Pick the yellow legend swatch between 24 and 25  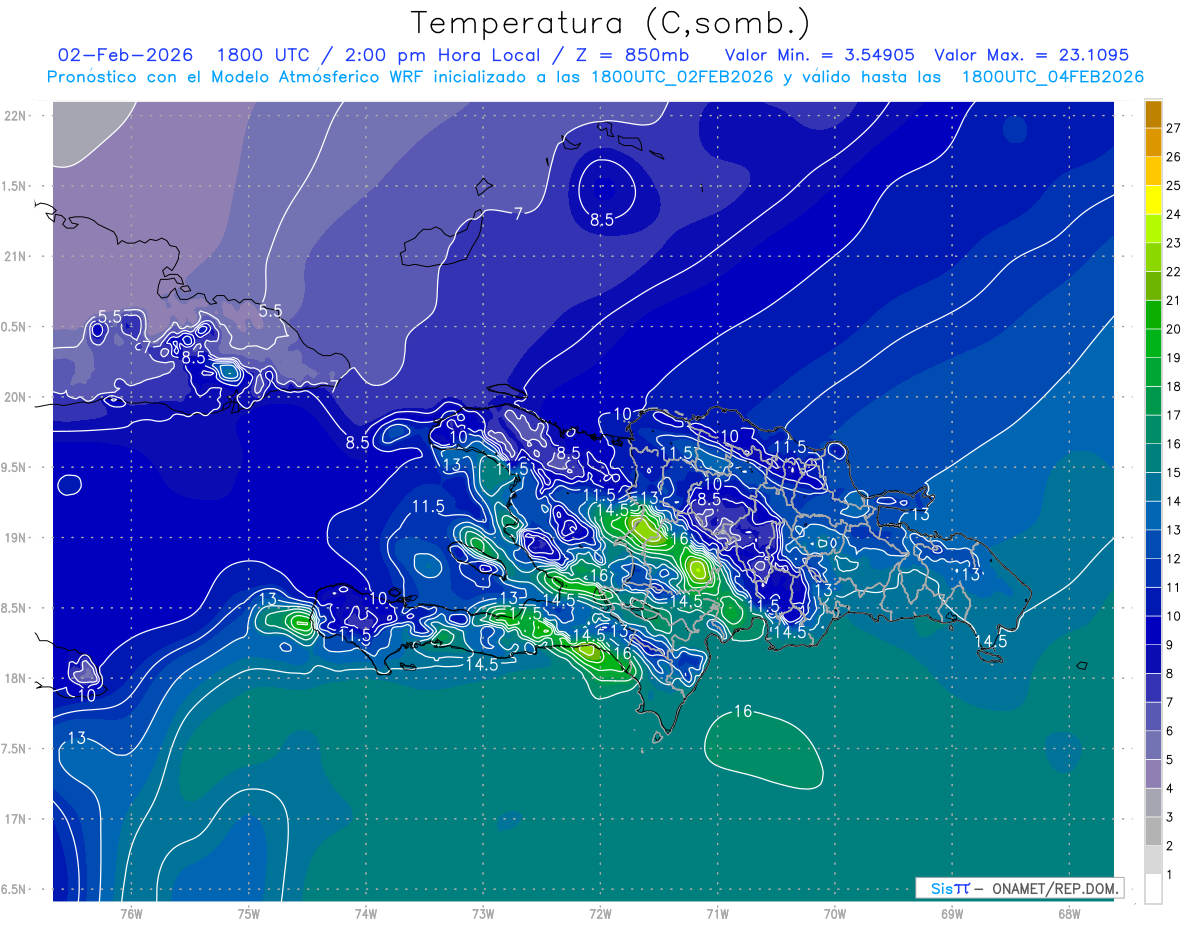pyautogui.click(x=1153, y=200)
